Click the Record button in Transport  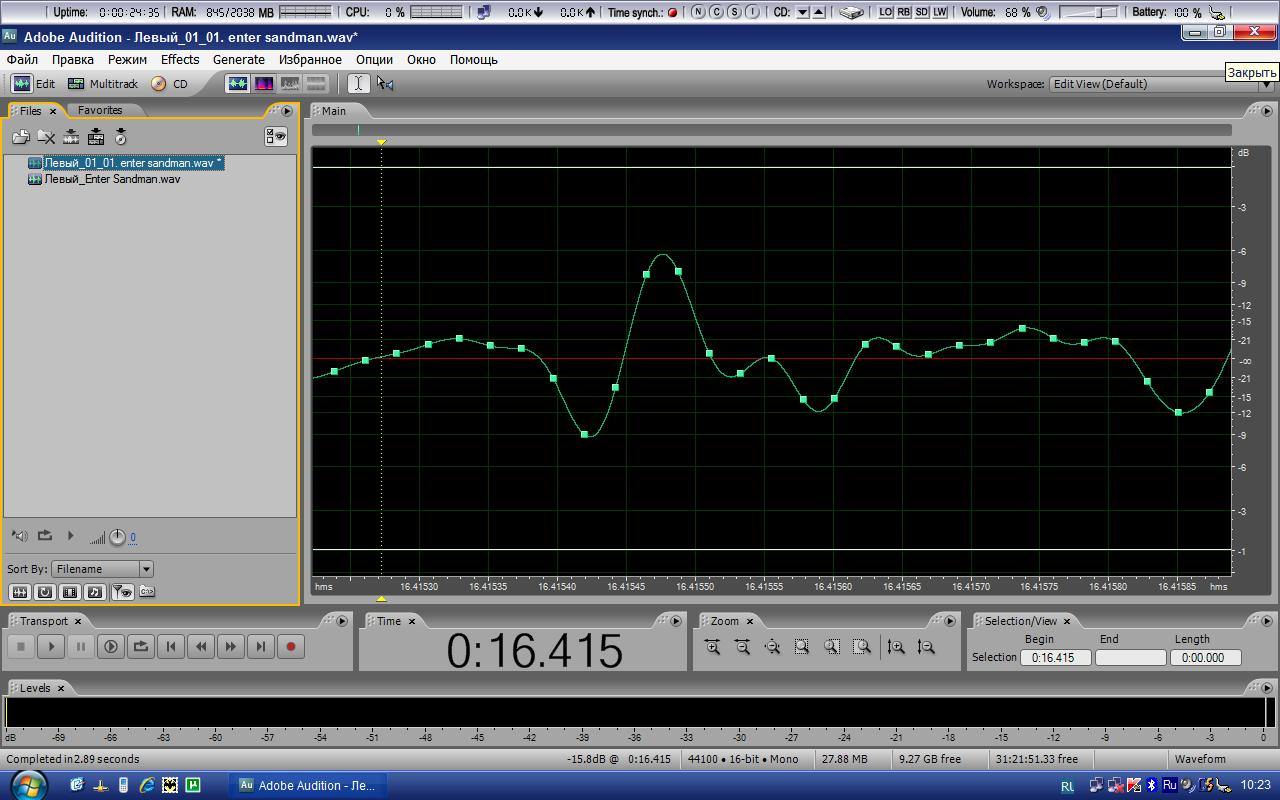point(291,647)
